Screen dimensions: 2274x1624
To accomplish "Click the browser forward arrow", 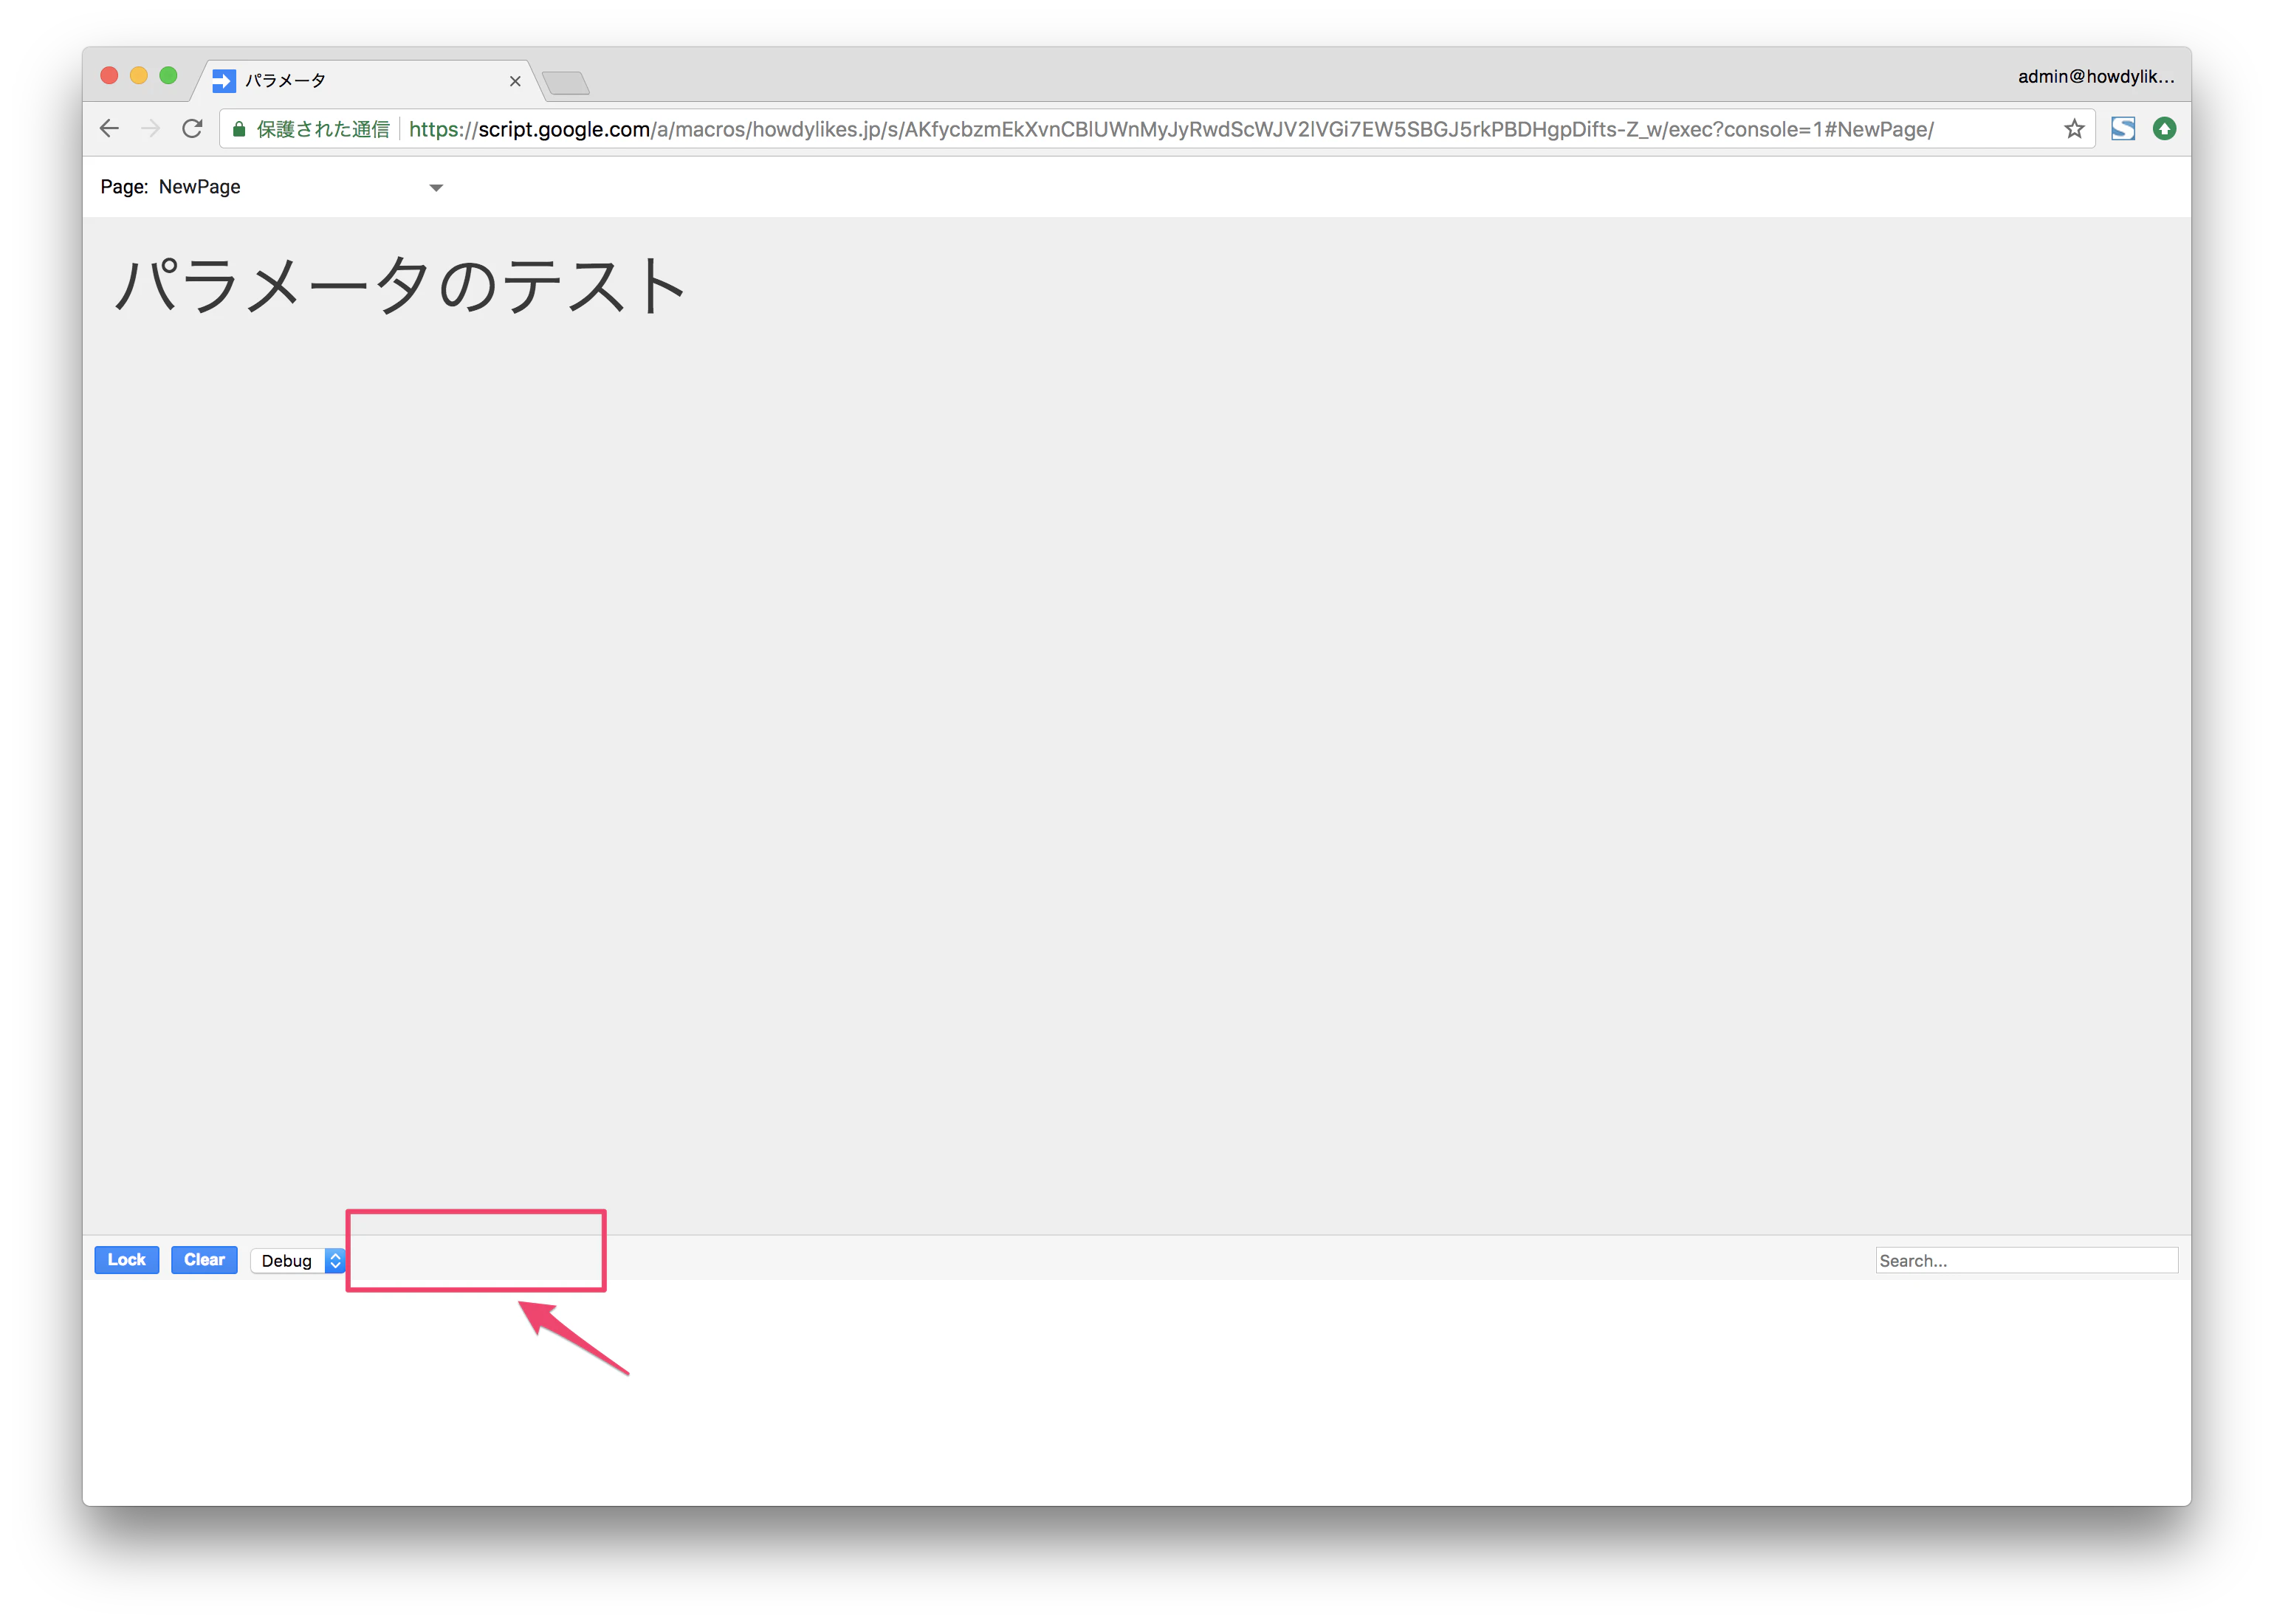I will click(x=151, y=128).
